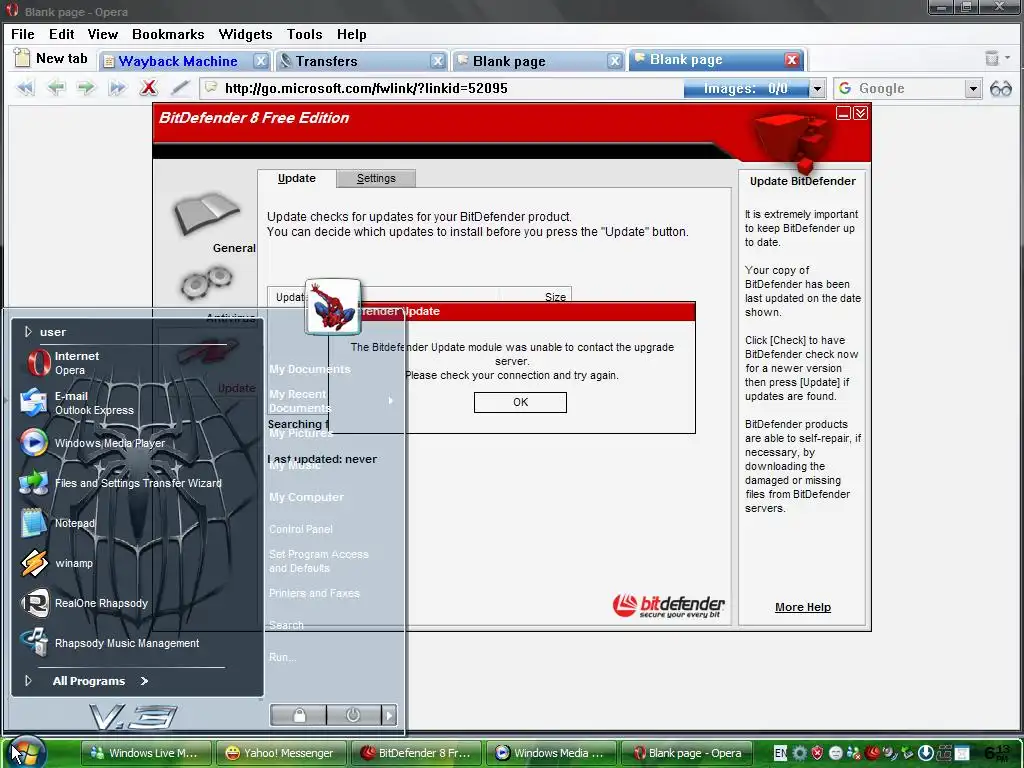Open the Edit menu in Opera
The image size is (1024, 768).
pos(61,34)
